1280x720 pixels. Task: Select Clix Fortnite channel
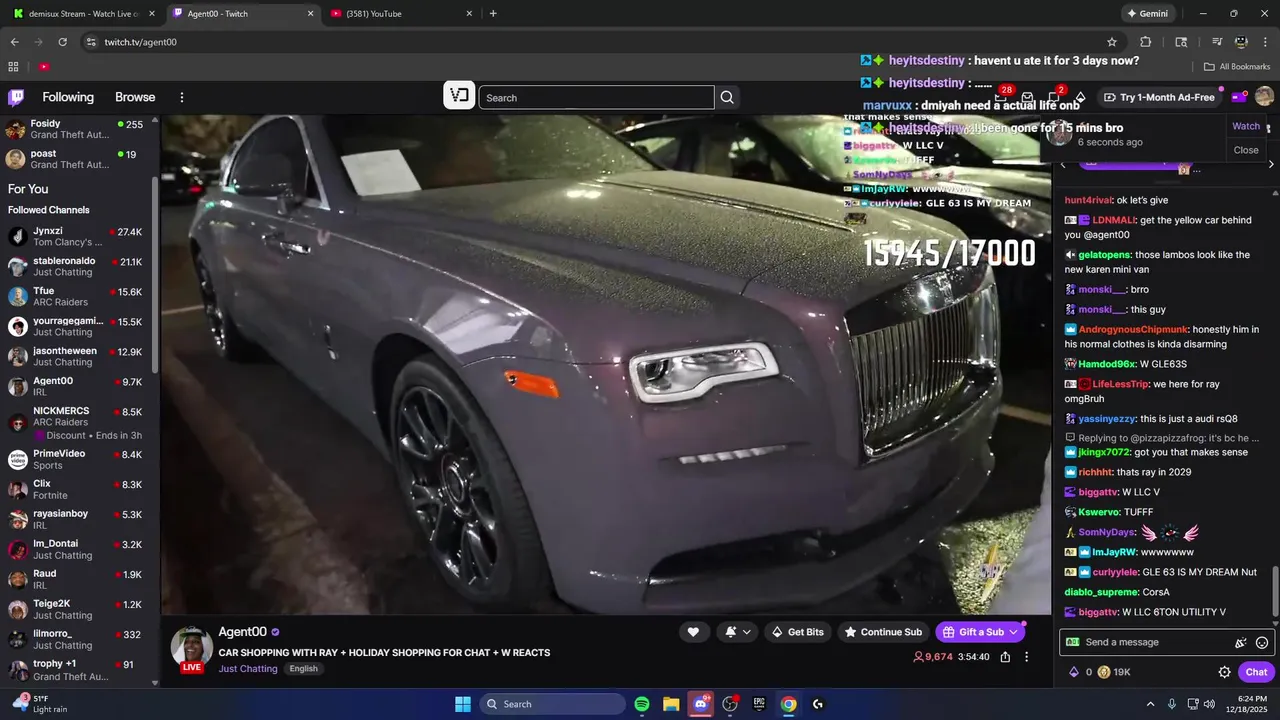tap(76, 489)
